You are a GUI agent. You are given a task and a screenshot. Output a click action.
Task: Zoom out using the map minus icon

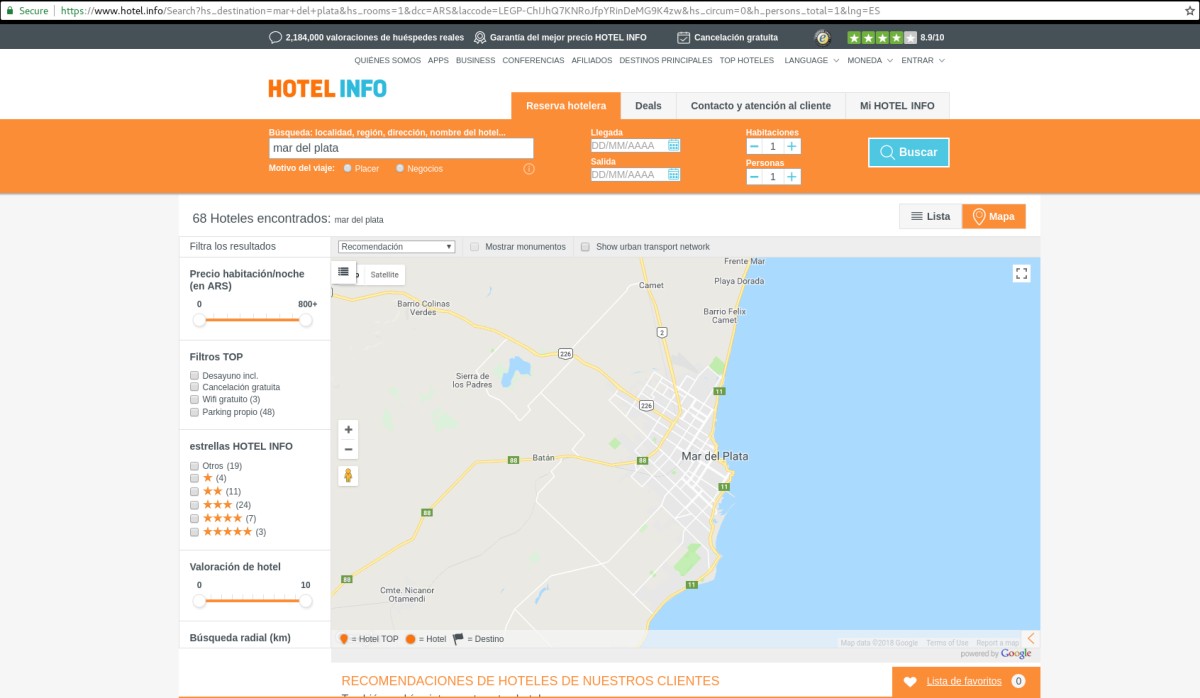point(348,448)
